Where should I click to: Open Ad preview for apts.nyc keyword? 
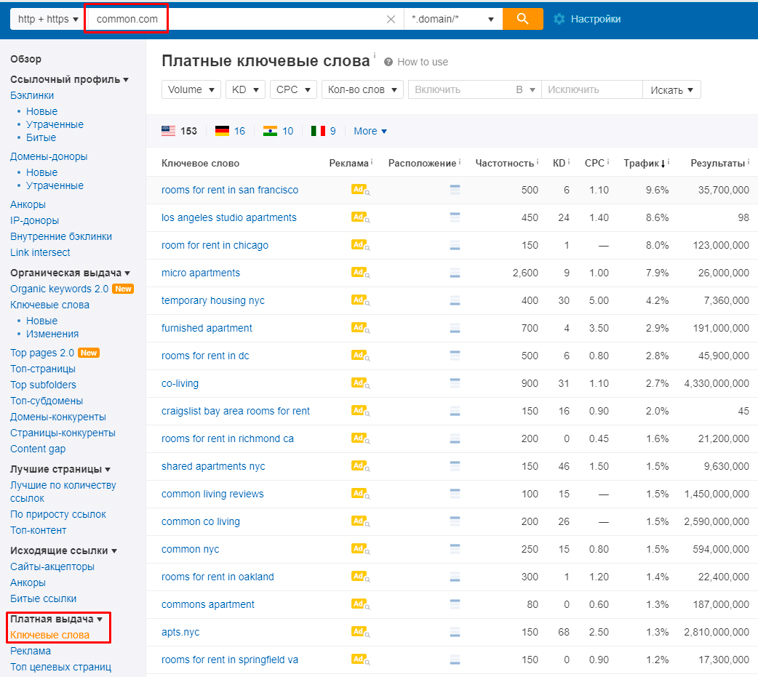360,632
